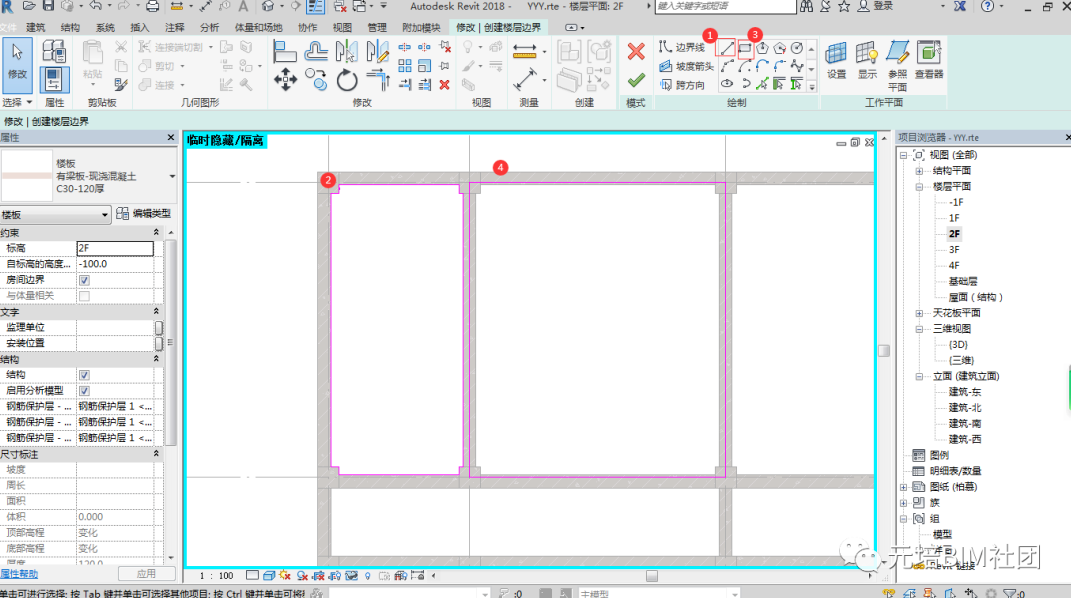
Task: Click green checkmark to finish edit mode
Action: [635, 80]
